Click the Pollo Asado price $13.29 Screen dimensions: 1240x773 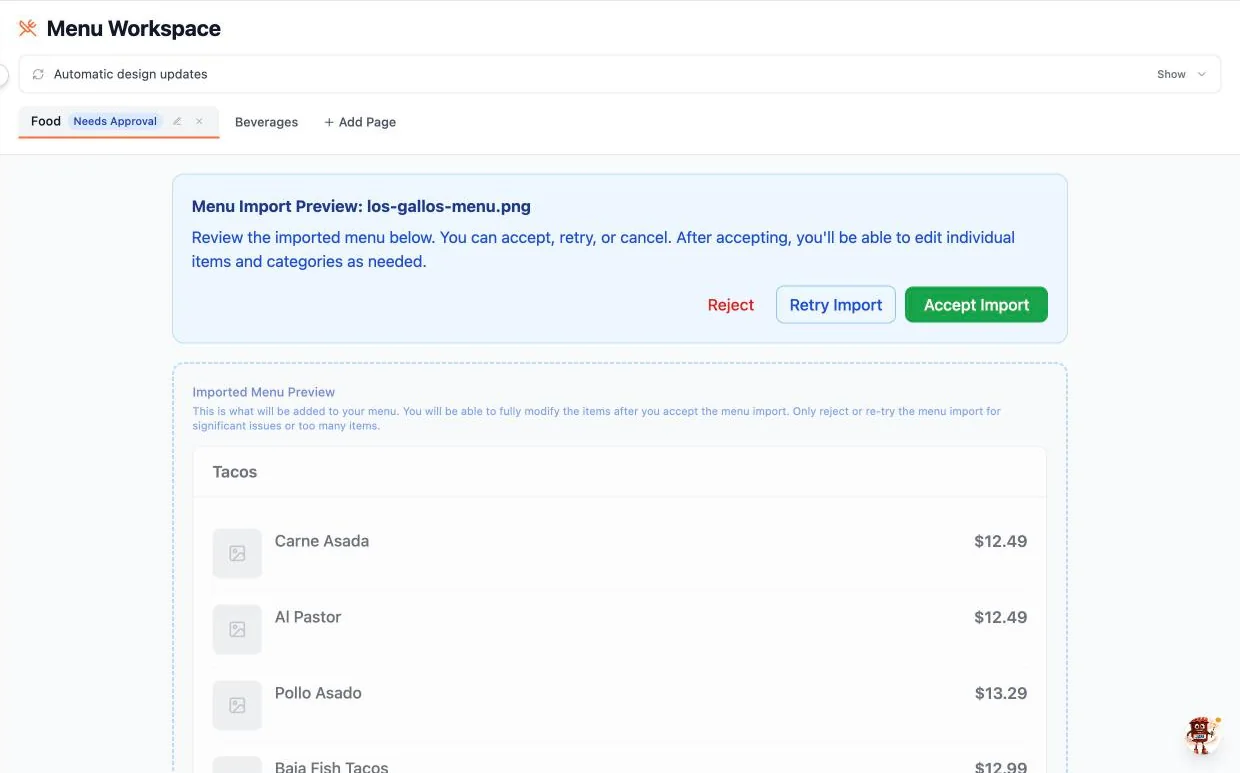click(x=1001, y=693)
